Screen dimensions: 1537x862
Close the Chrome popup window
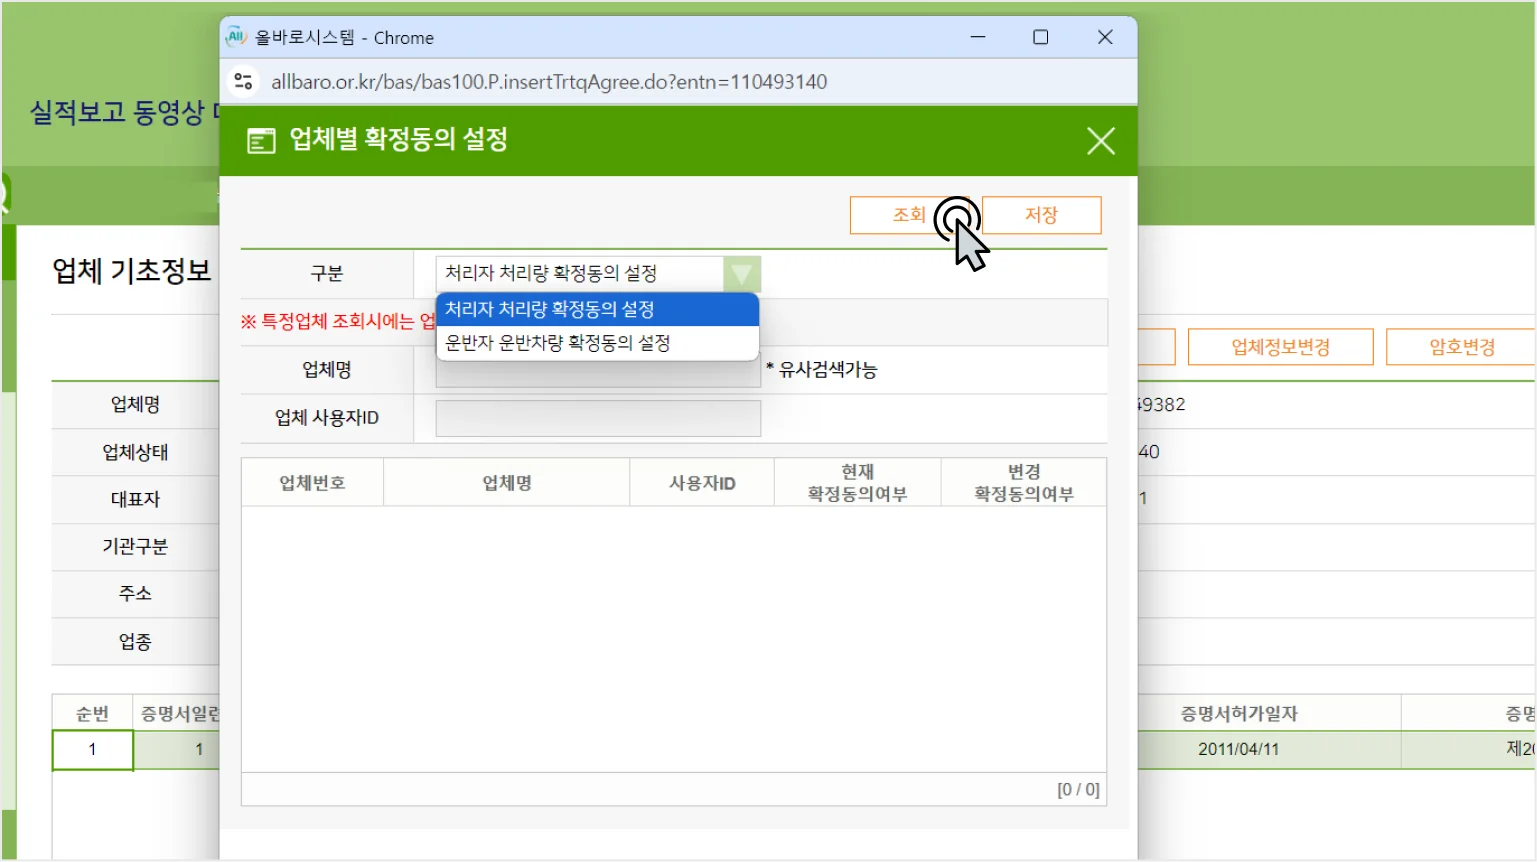pyautogui.click(x=1104, y=37)
